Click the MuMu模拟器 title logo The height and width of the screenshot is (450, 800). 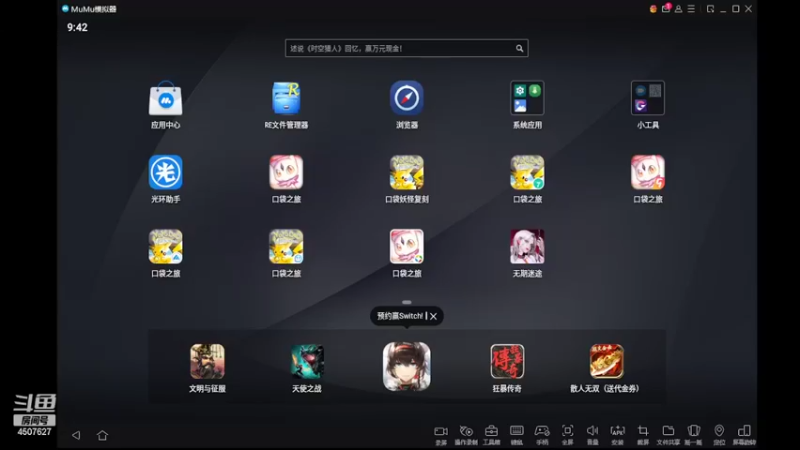tap(89, 9)
